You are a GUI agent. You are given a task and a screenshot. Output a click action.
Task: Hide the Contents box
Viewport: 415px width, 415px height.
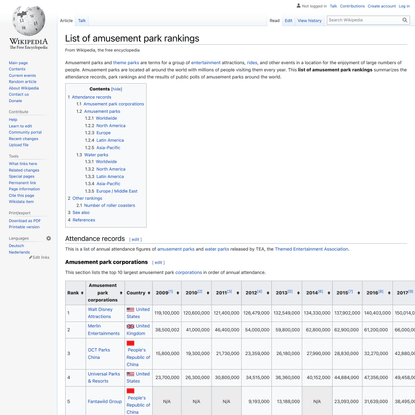coord(117,89)
